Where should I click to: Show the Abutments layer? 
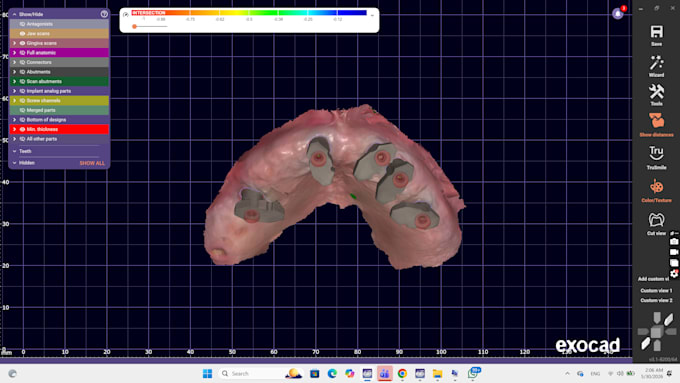22,72
